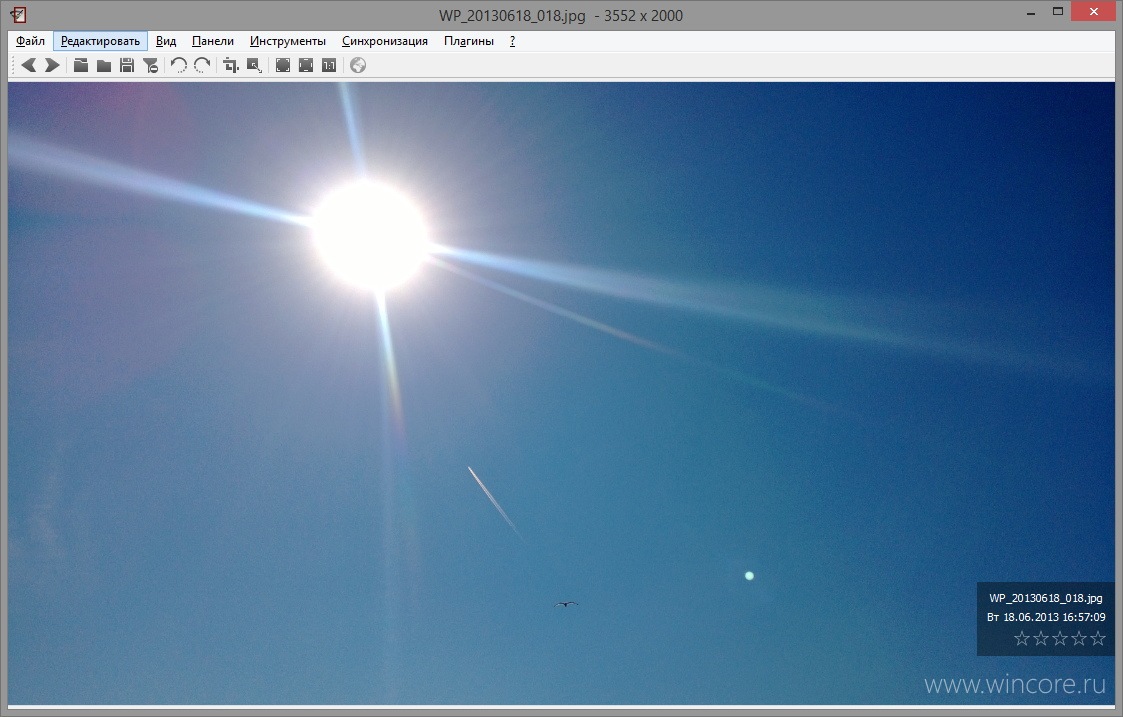Go to previous image arrow
The width and height of the screenshot is (1123, 717).
tap(29, 65)
